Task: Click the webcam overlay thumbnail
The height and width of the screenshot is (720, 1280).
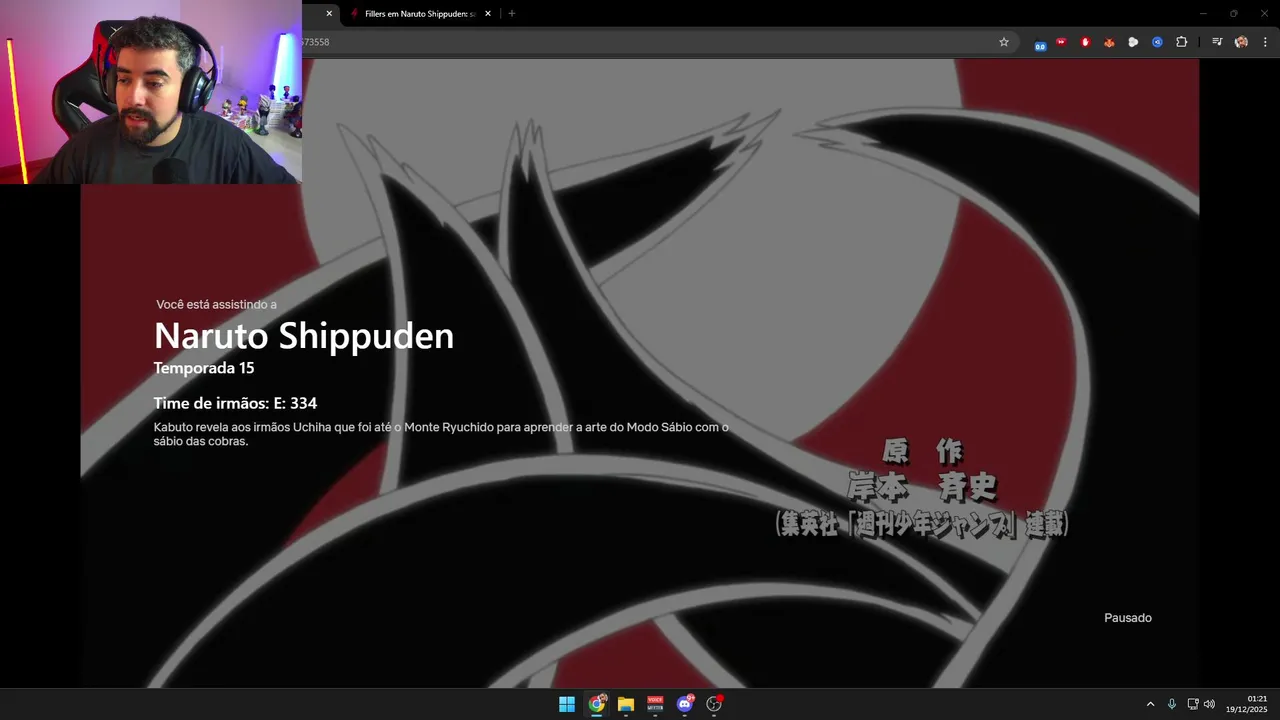Action: pyautogui.click(x=151, y=92)
